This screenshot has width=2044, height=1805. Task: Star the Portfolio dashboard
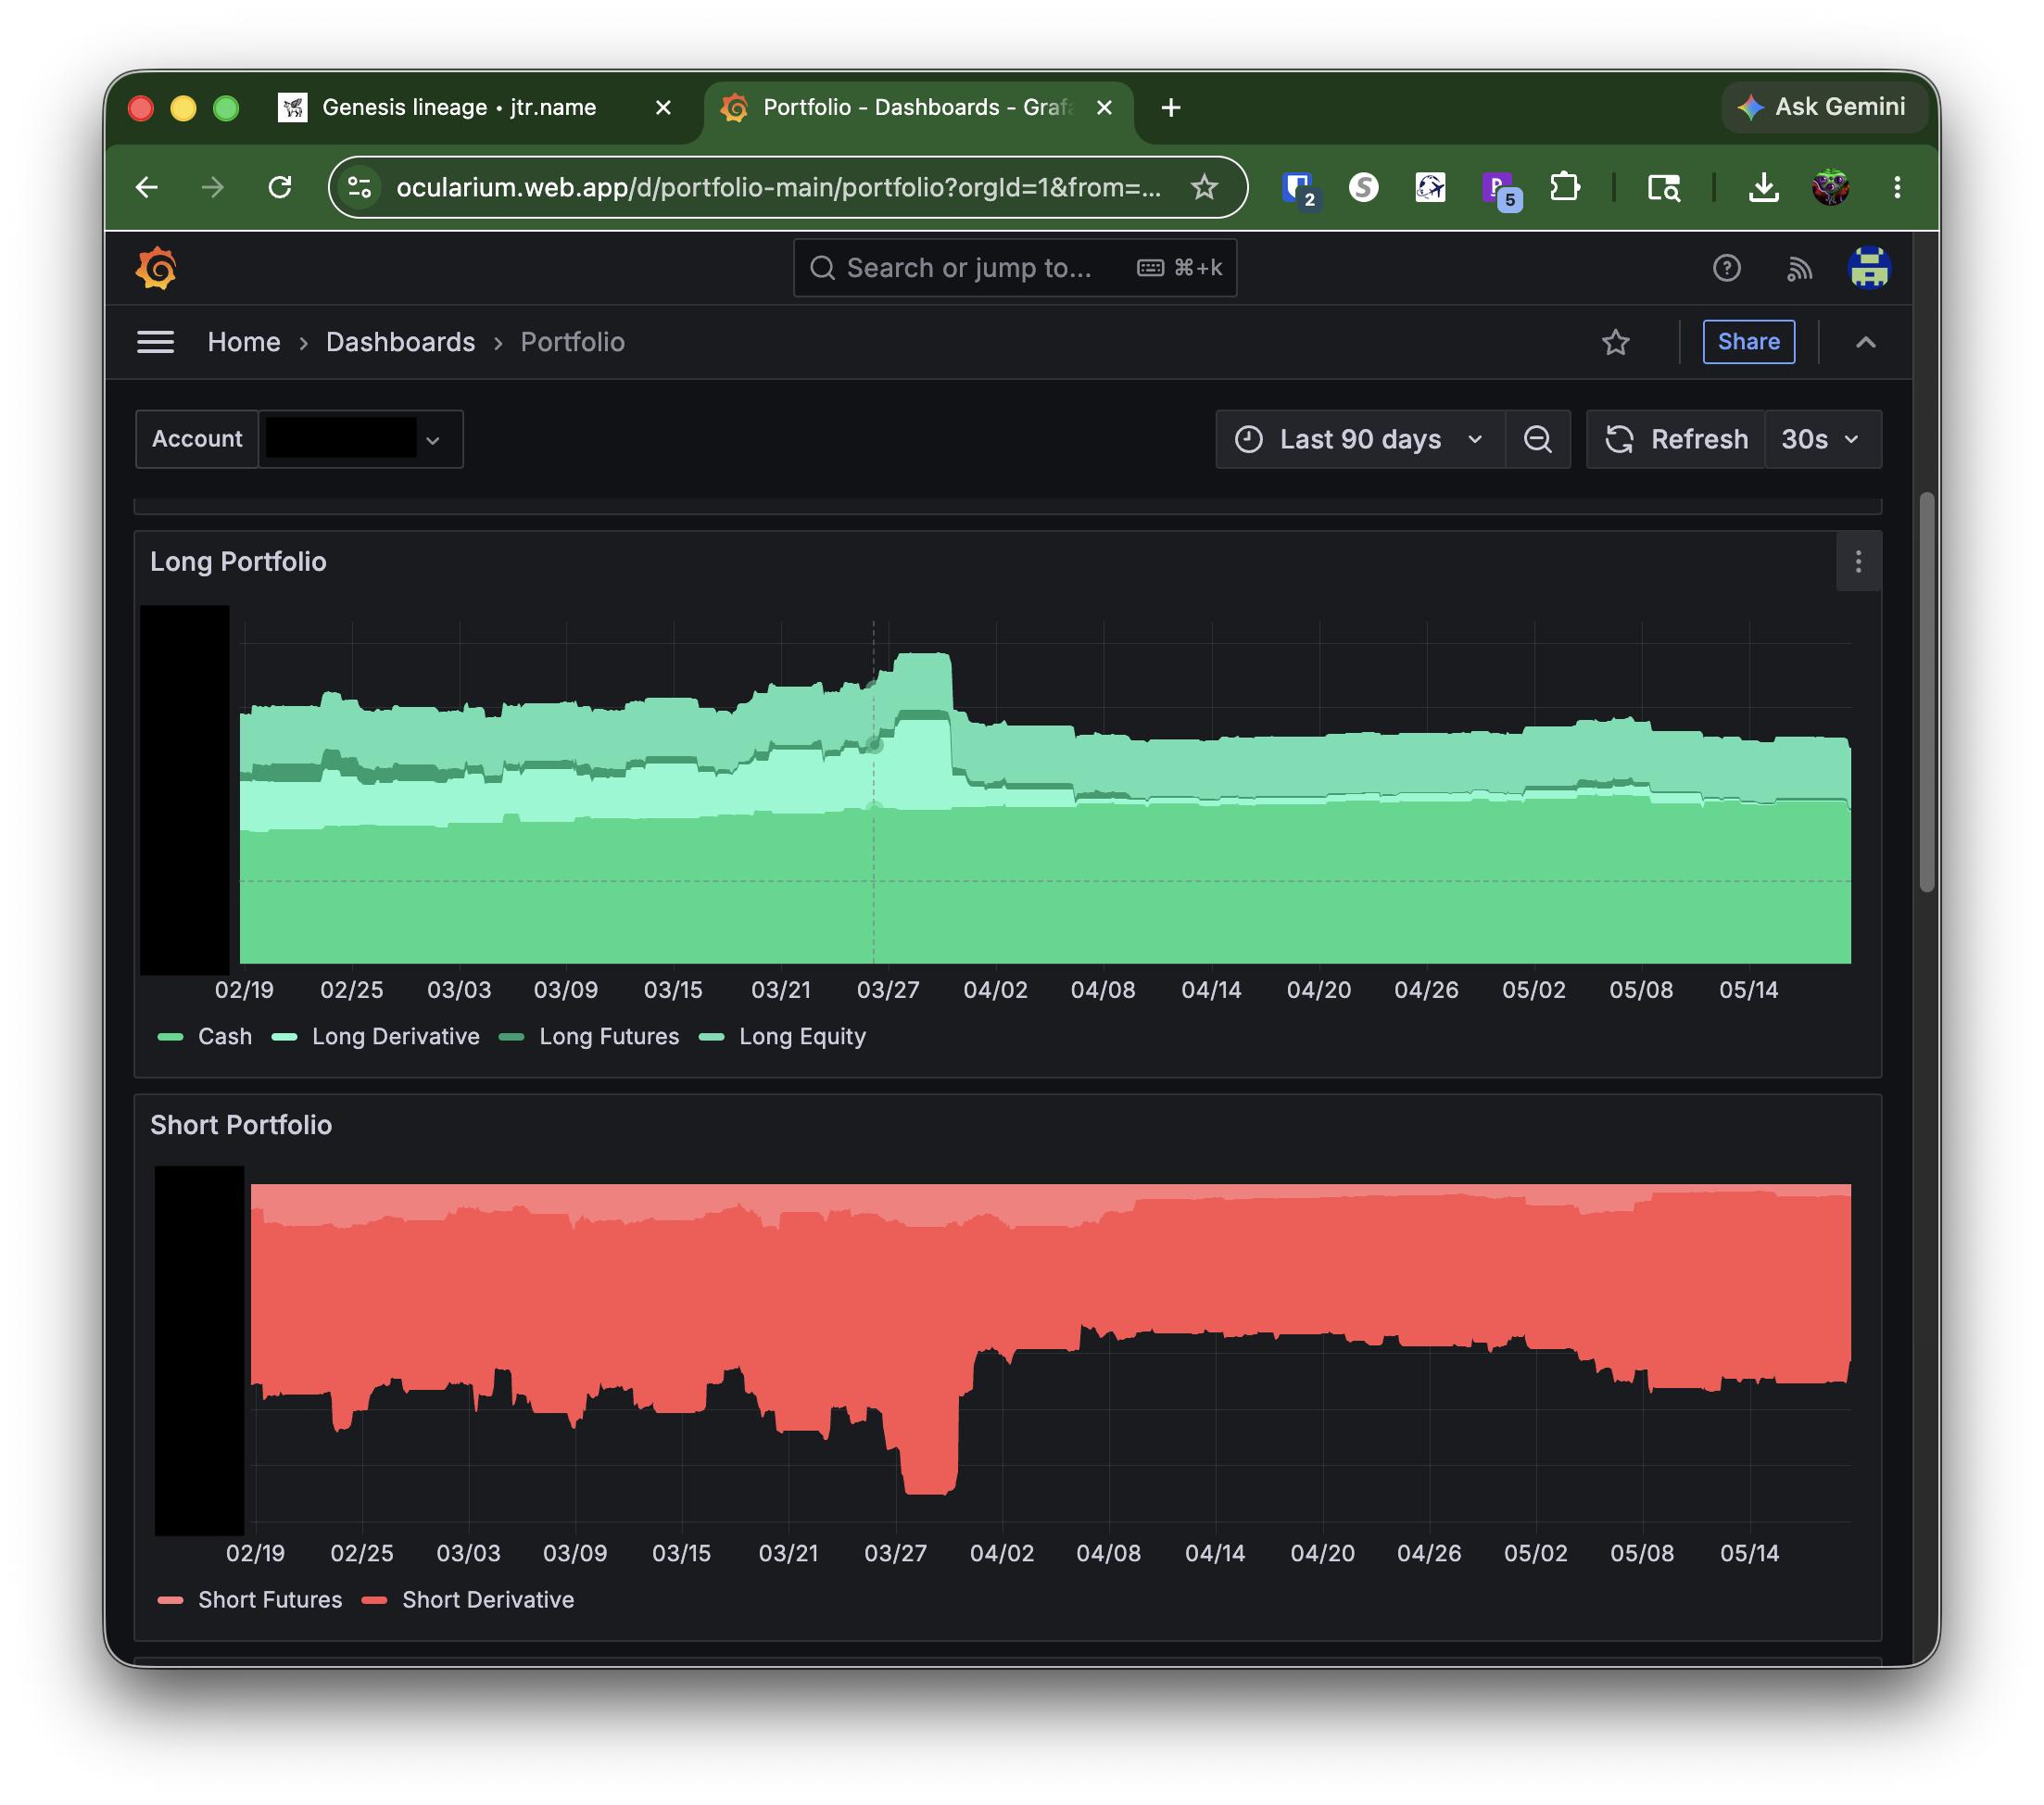pos(1615,342)
